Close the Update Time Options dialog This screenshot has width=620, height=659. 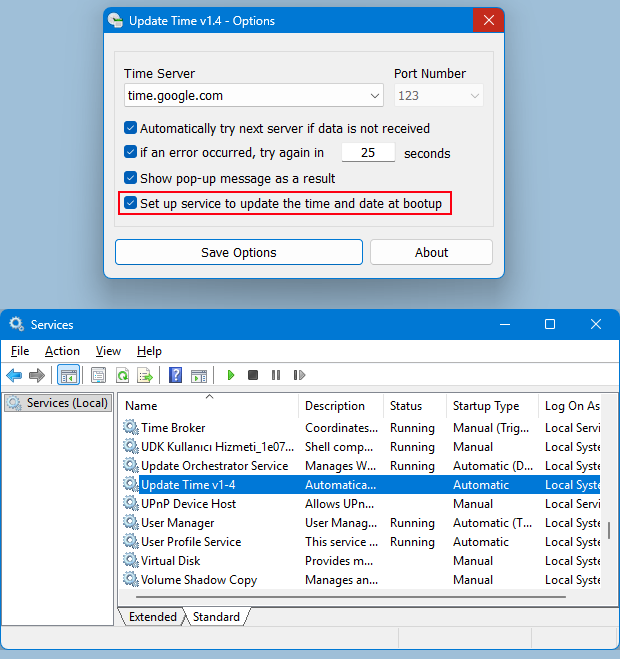[x=488, y=20]
